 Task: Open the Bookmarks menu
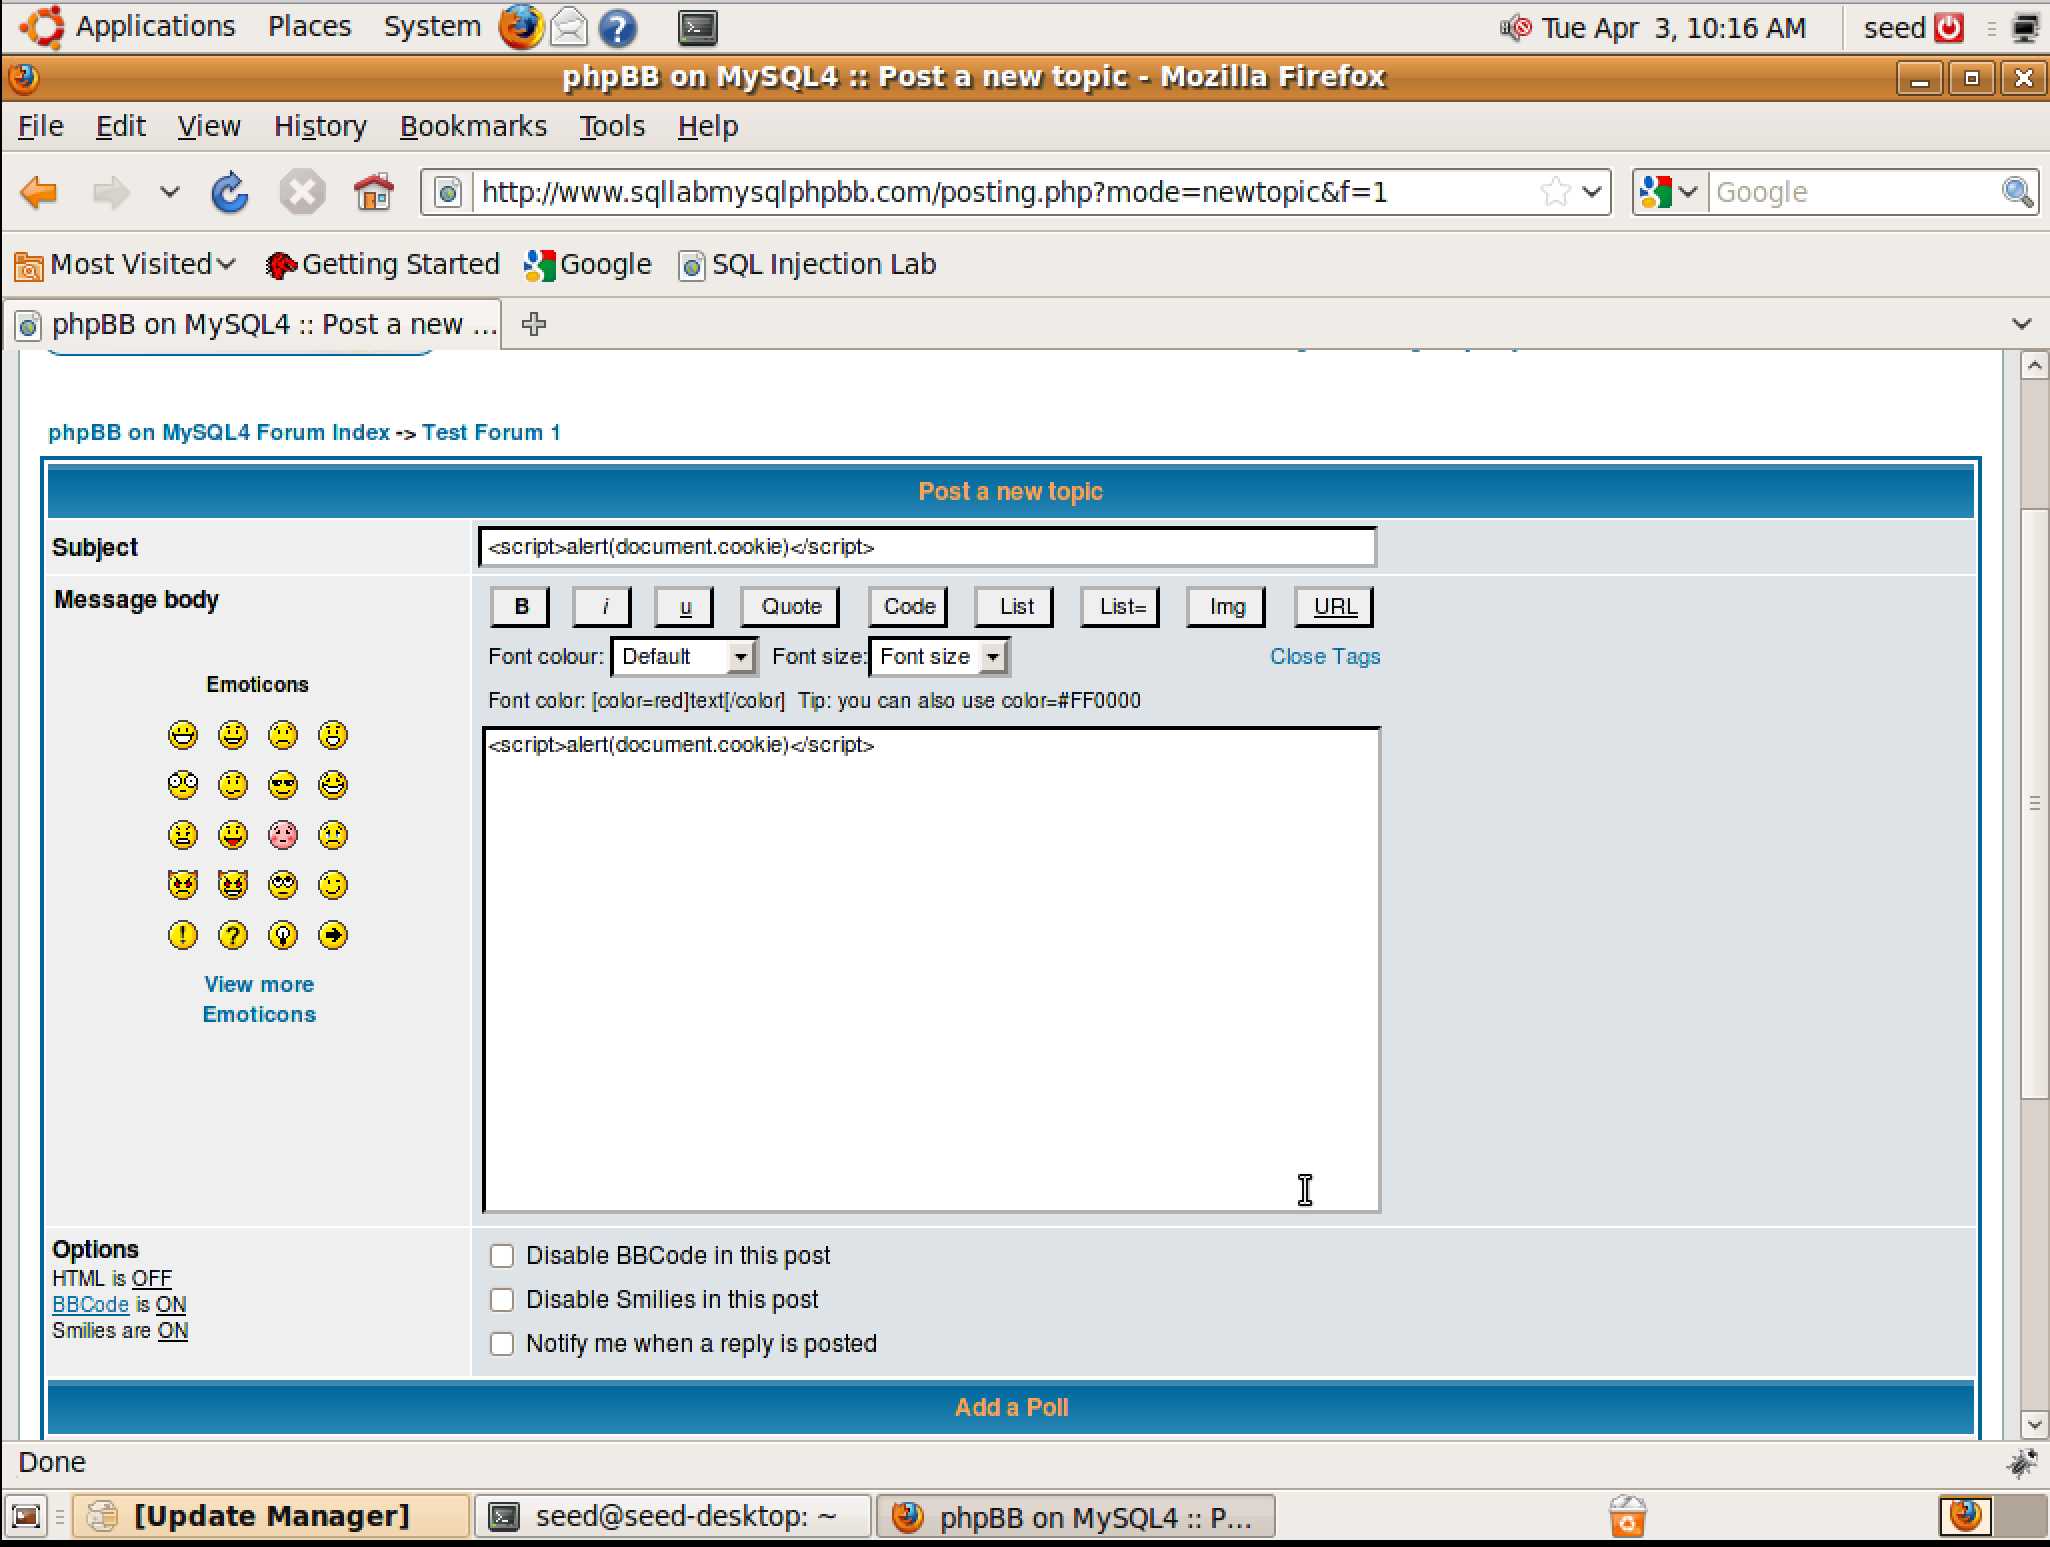click(x=473, y=126)
